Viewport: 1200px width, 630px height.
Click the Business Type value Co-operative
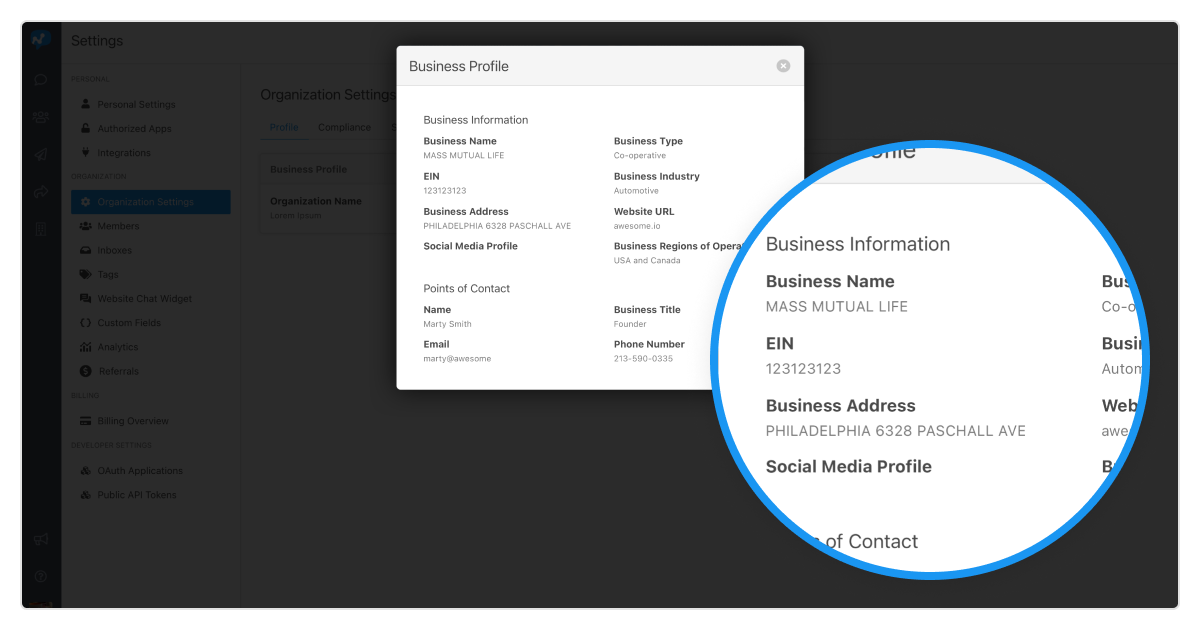coord(640,156)
